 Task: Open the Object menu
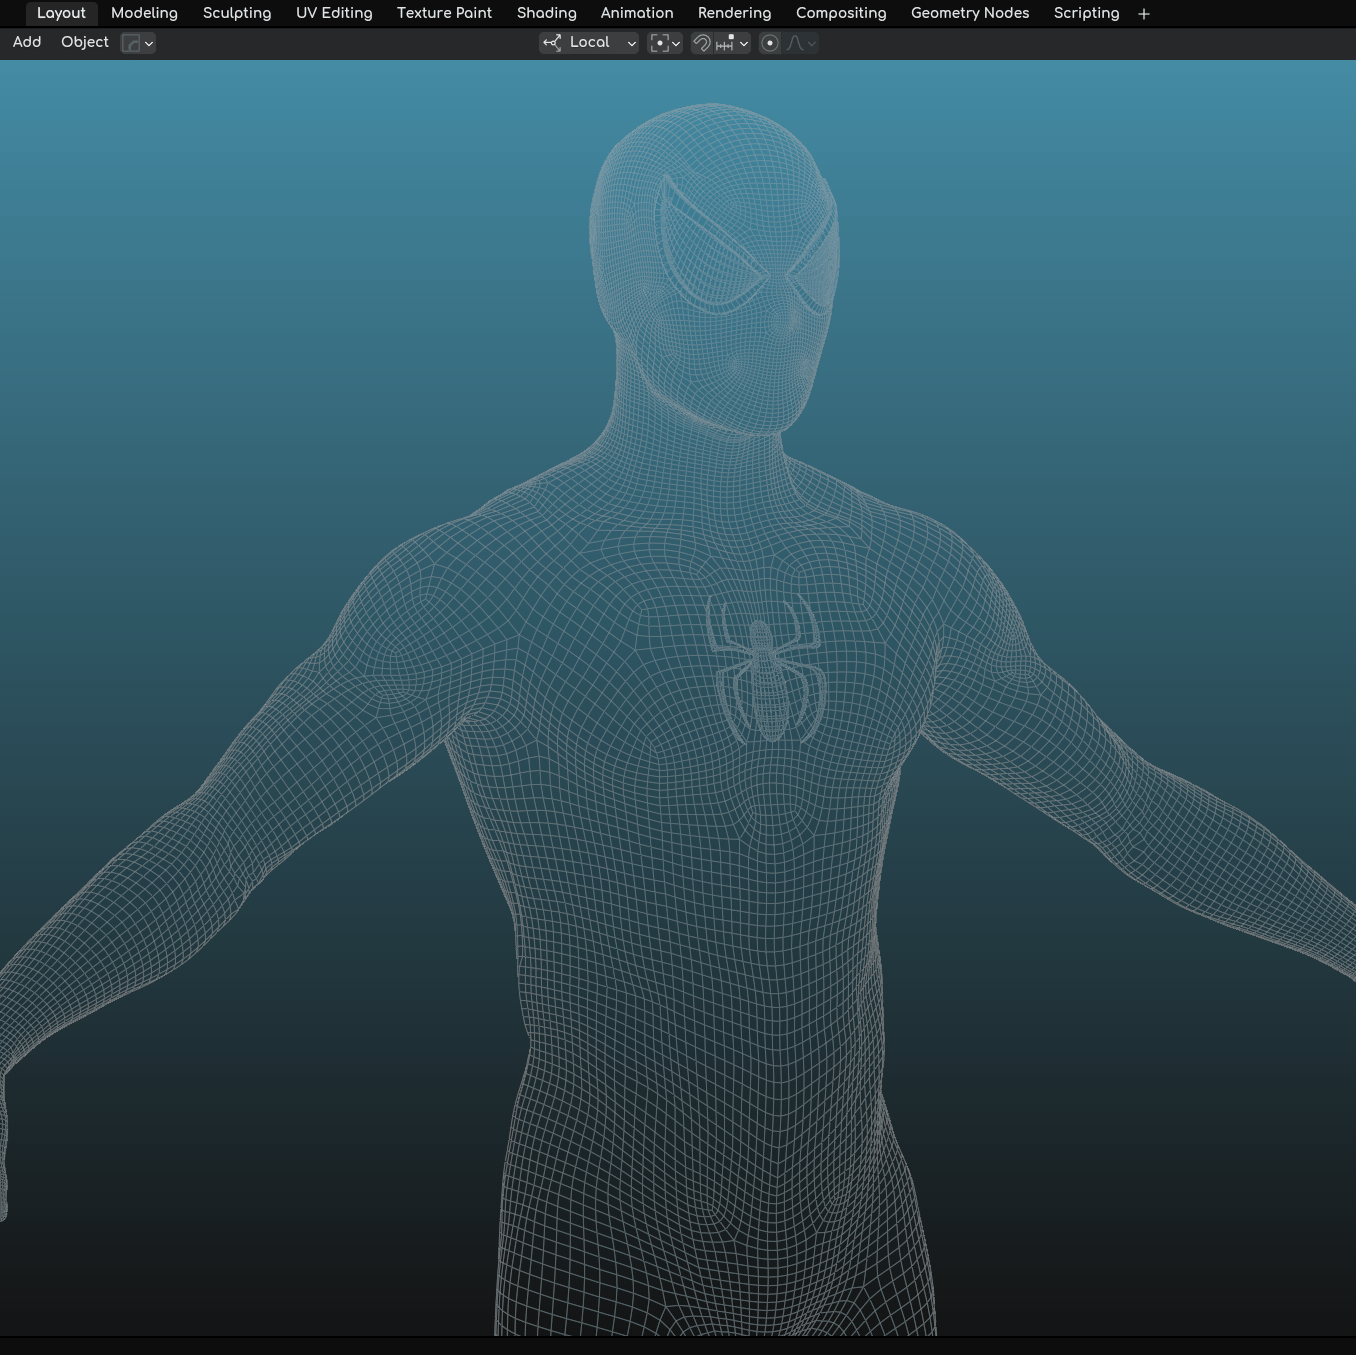click(85, 42)
